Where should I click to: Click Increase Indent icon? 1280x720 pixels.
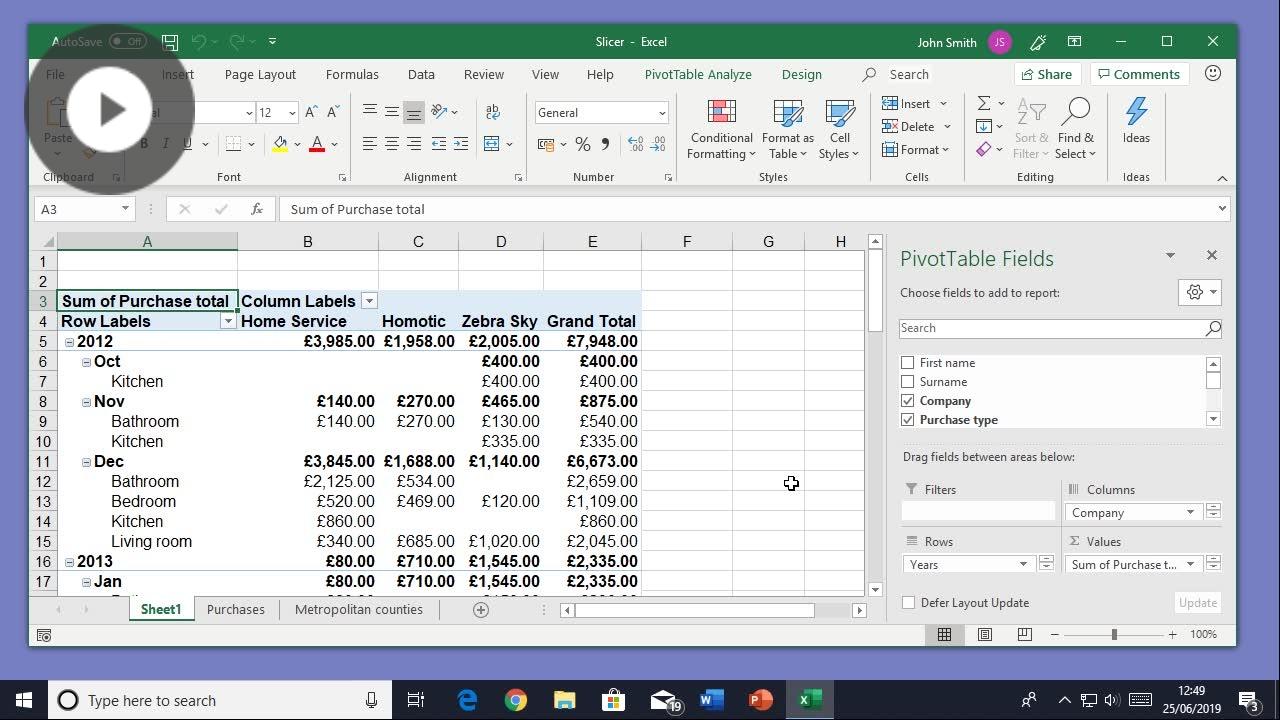[x=460, y=144]
